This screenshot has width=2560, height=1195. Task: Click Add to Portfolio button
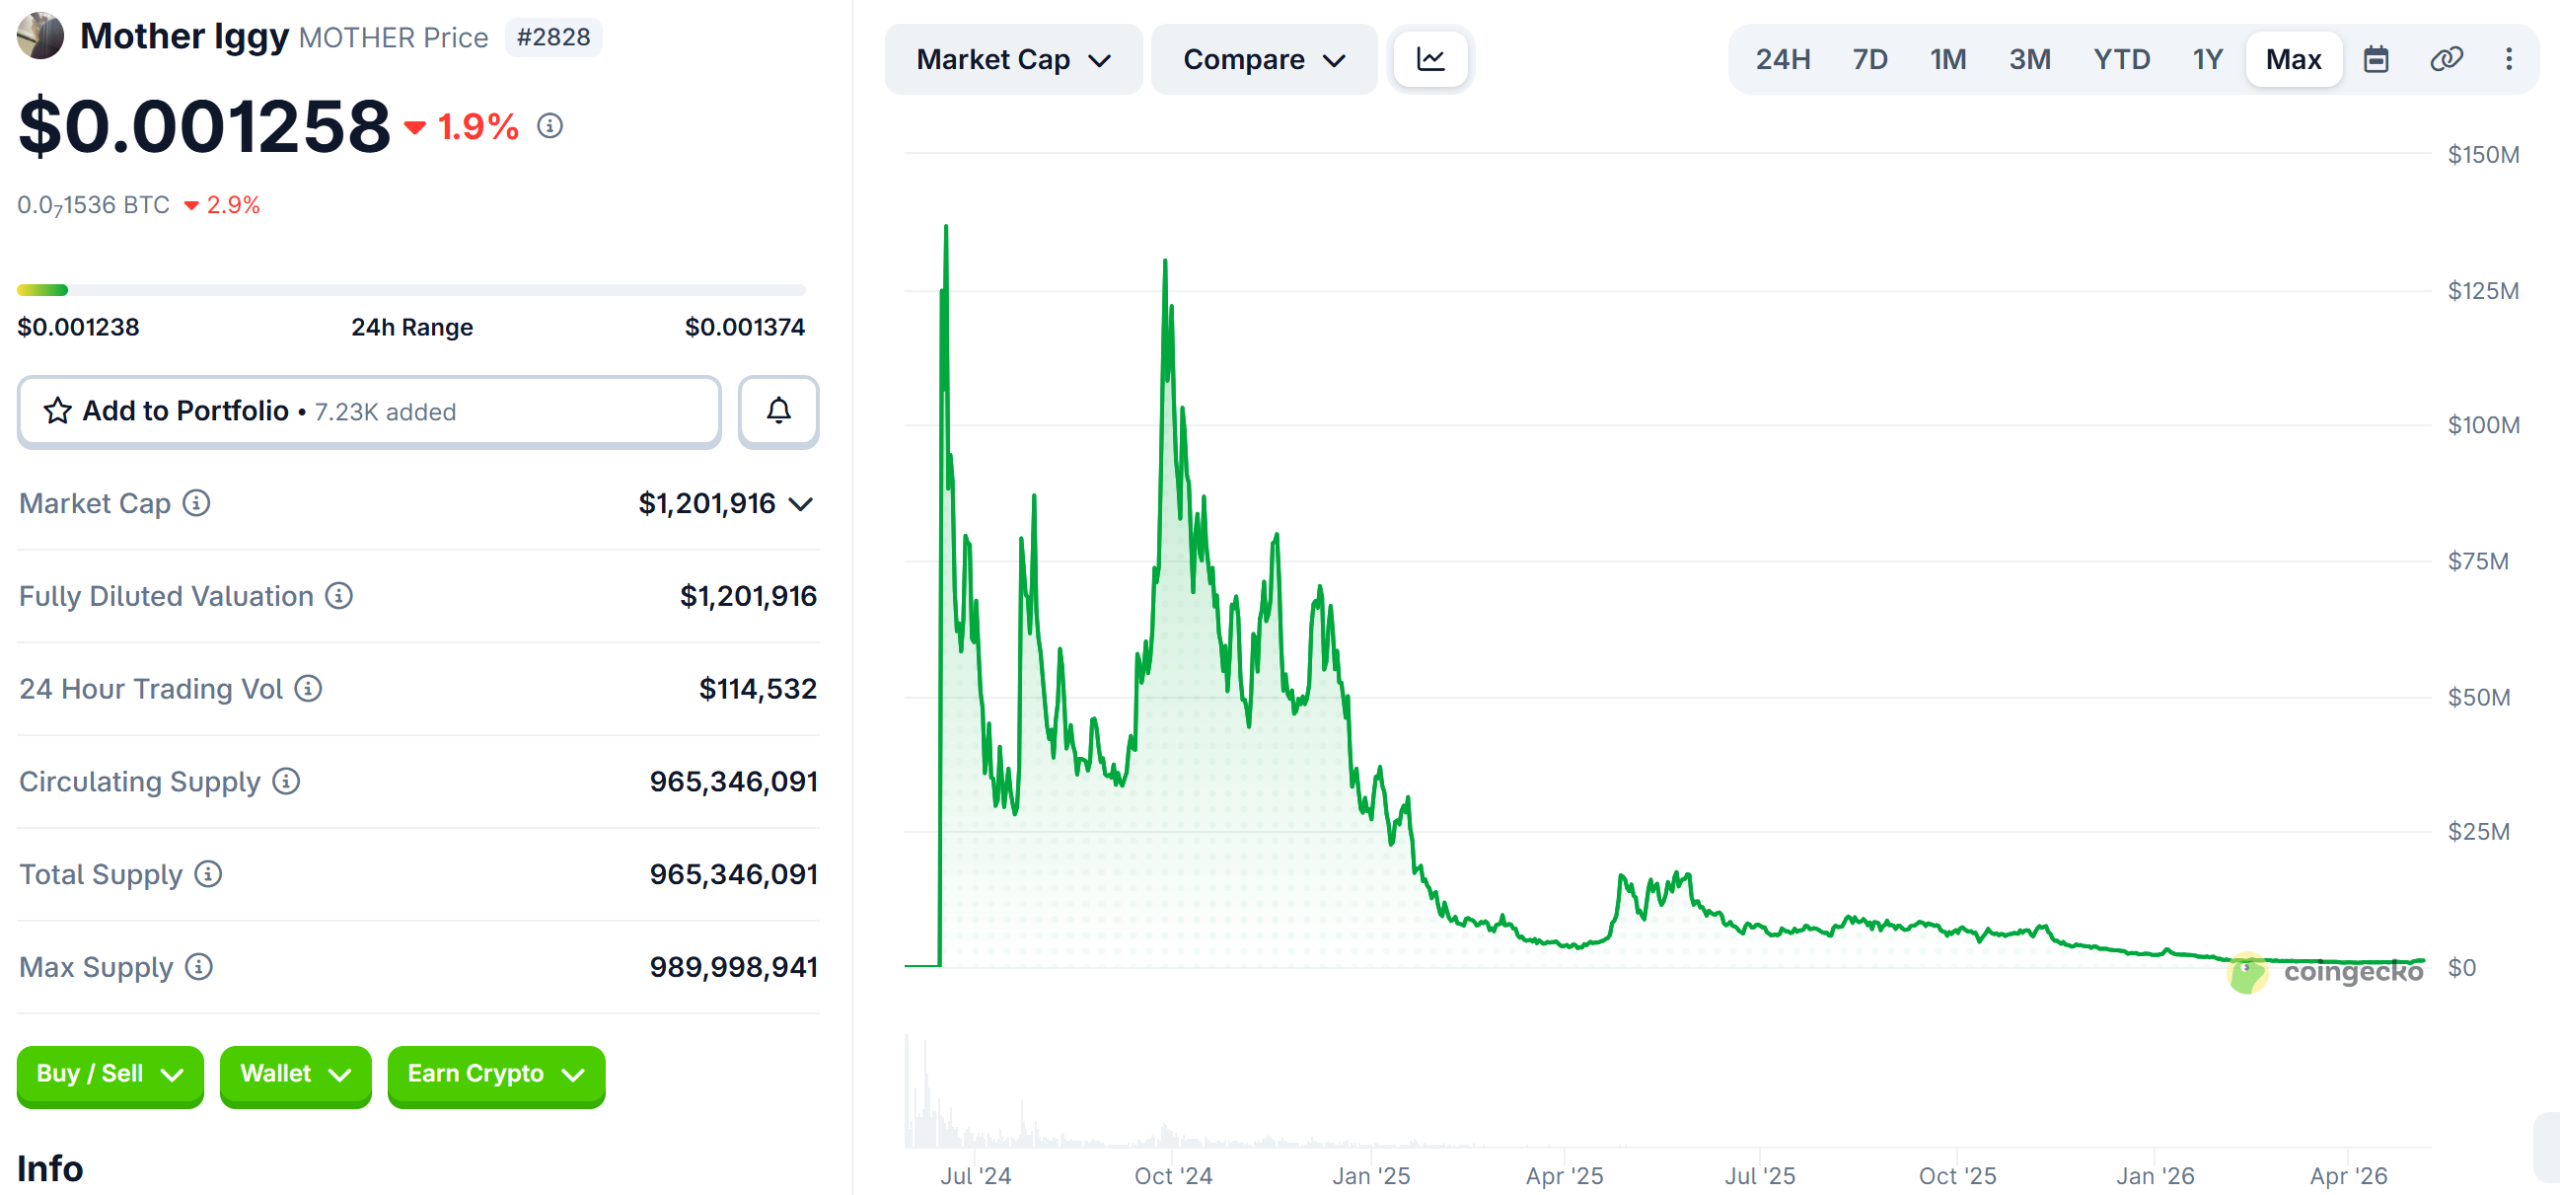coord(369,411)
